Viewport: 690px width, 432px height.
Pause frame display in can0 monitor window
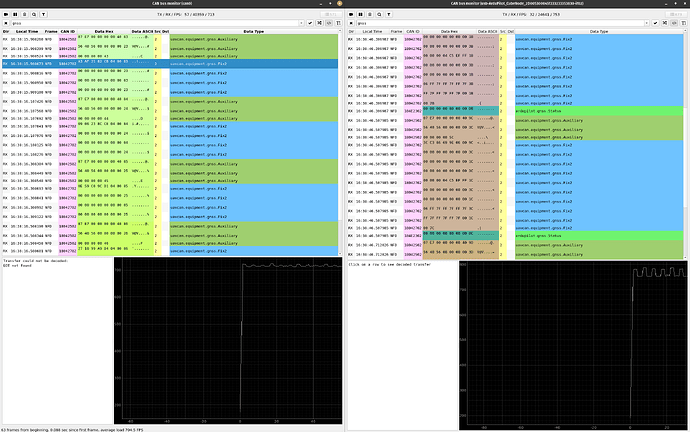pos(15,15)
